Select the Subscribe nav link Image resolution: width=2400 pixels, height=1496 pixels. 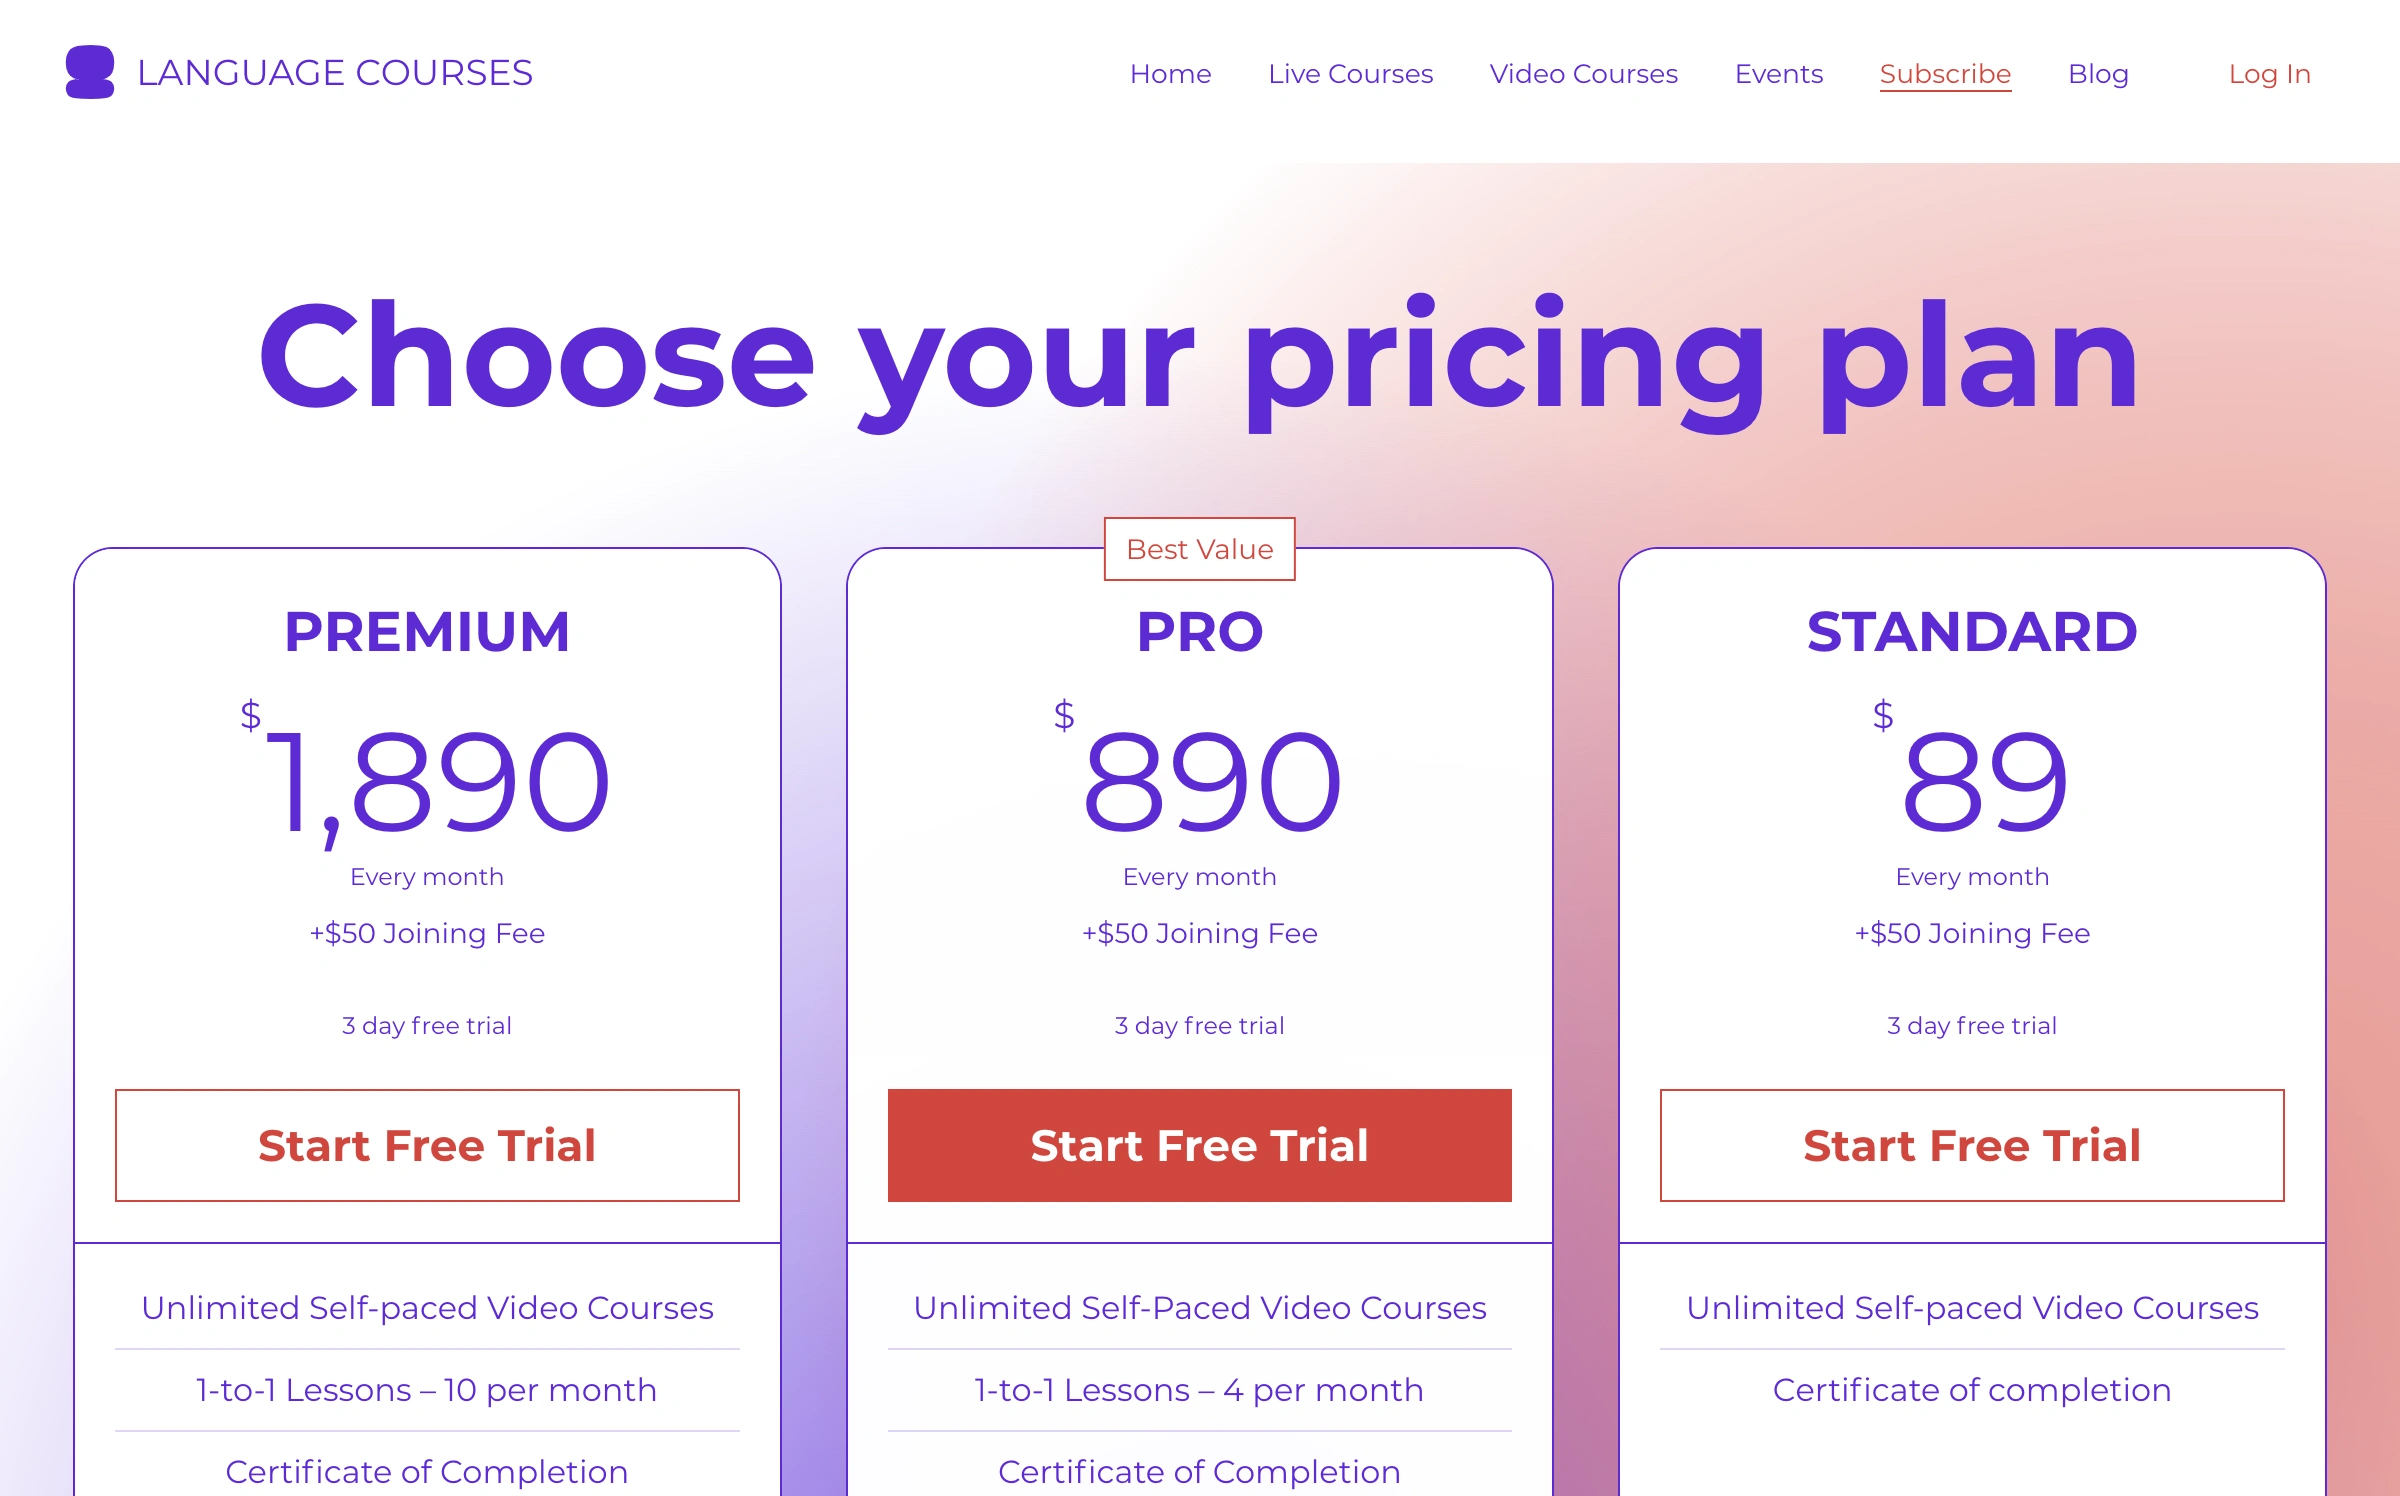pyautogui.click(x=1945, y=74)
